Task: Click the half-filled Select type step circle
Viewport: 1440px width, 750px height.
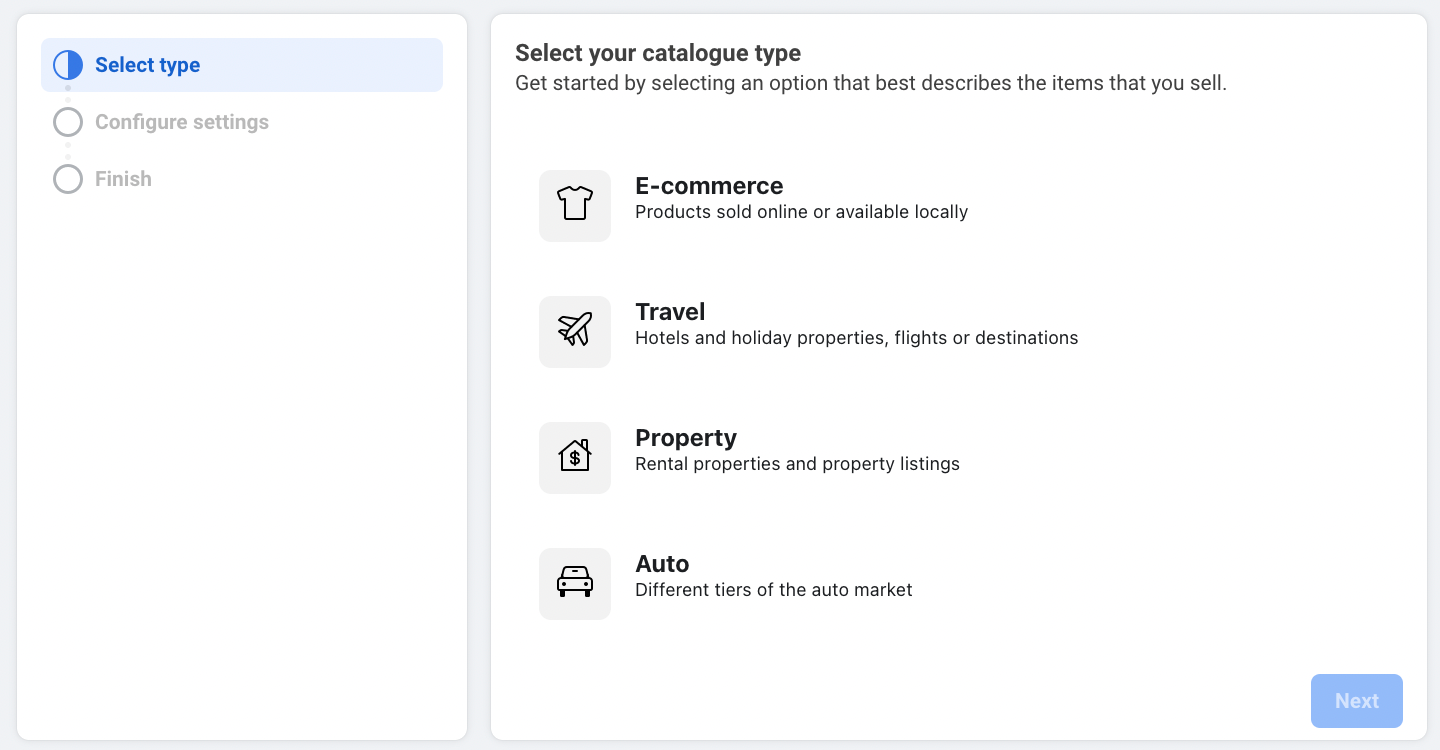Action: click(68, 65)
